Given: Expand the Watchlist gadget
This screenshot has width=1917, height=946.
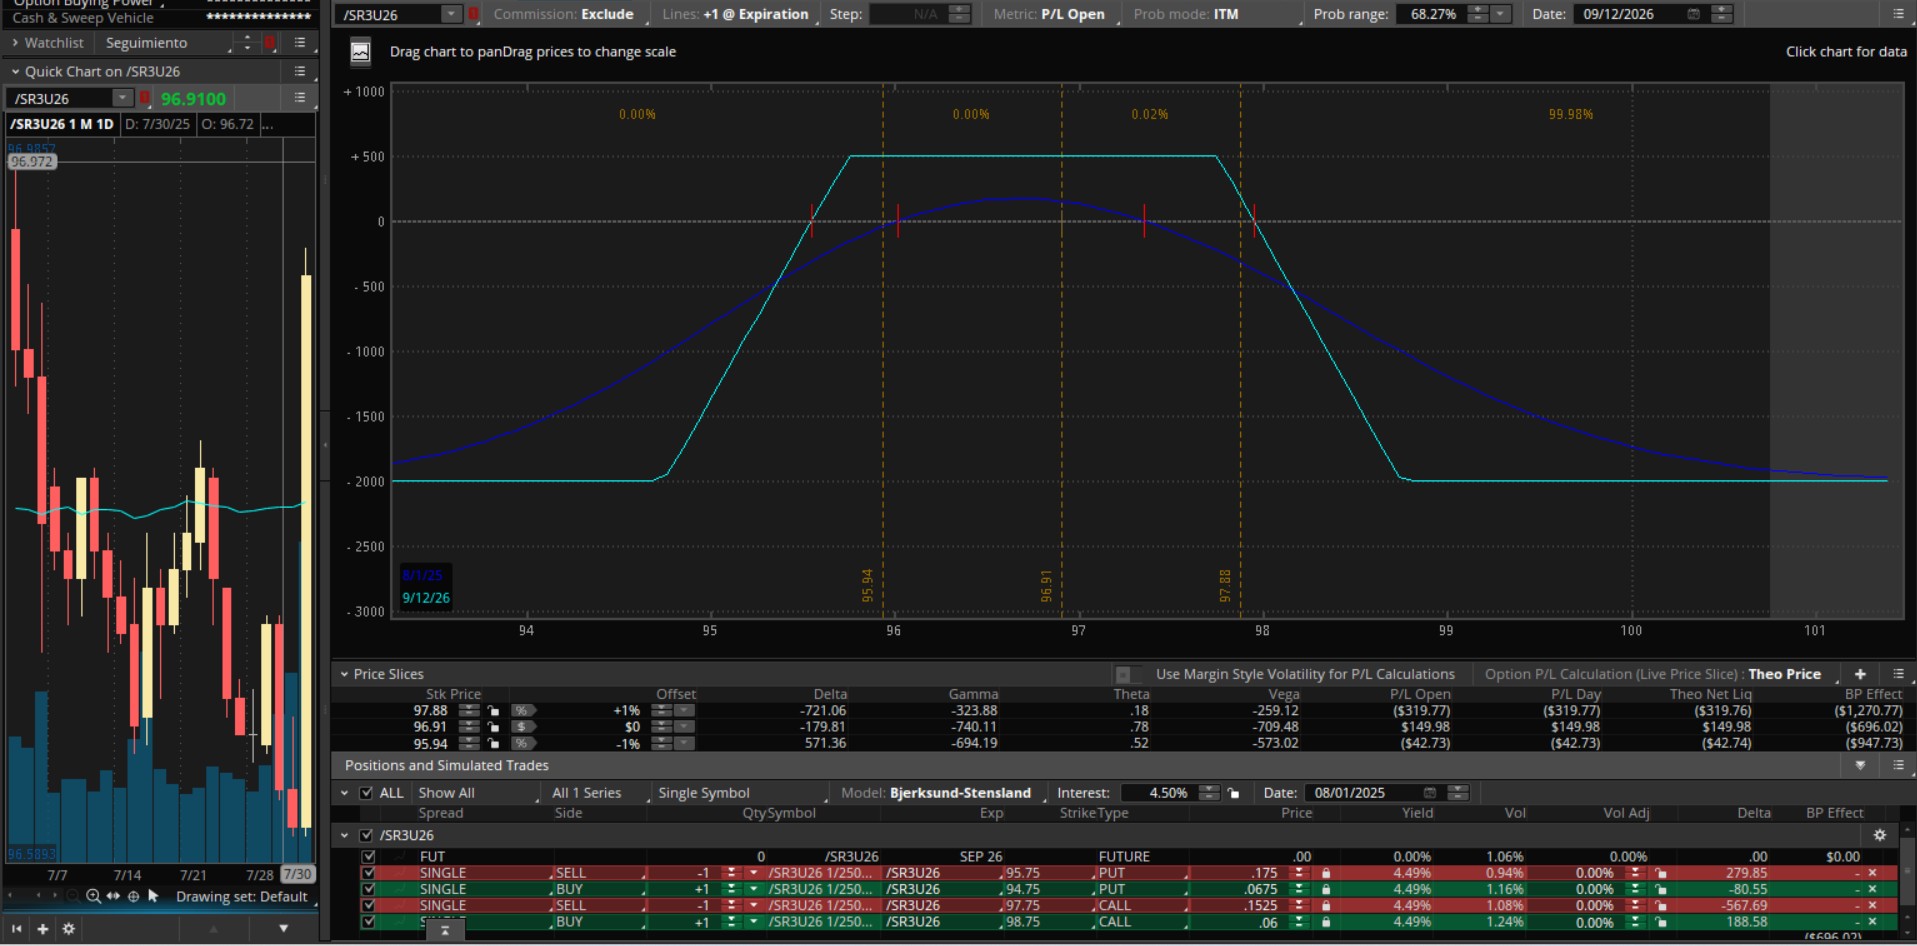Looking at the screenshot, I should [15, 43].
